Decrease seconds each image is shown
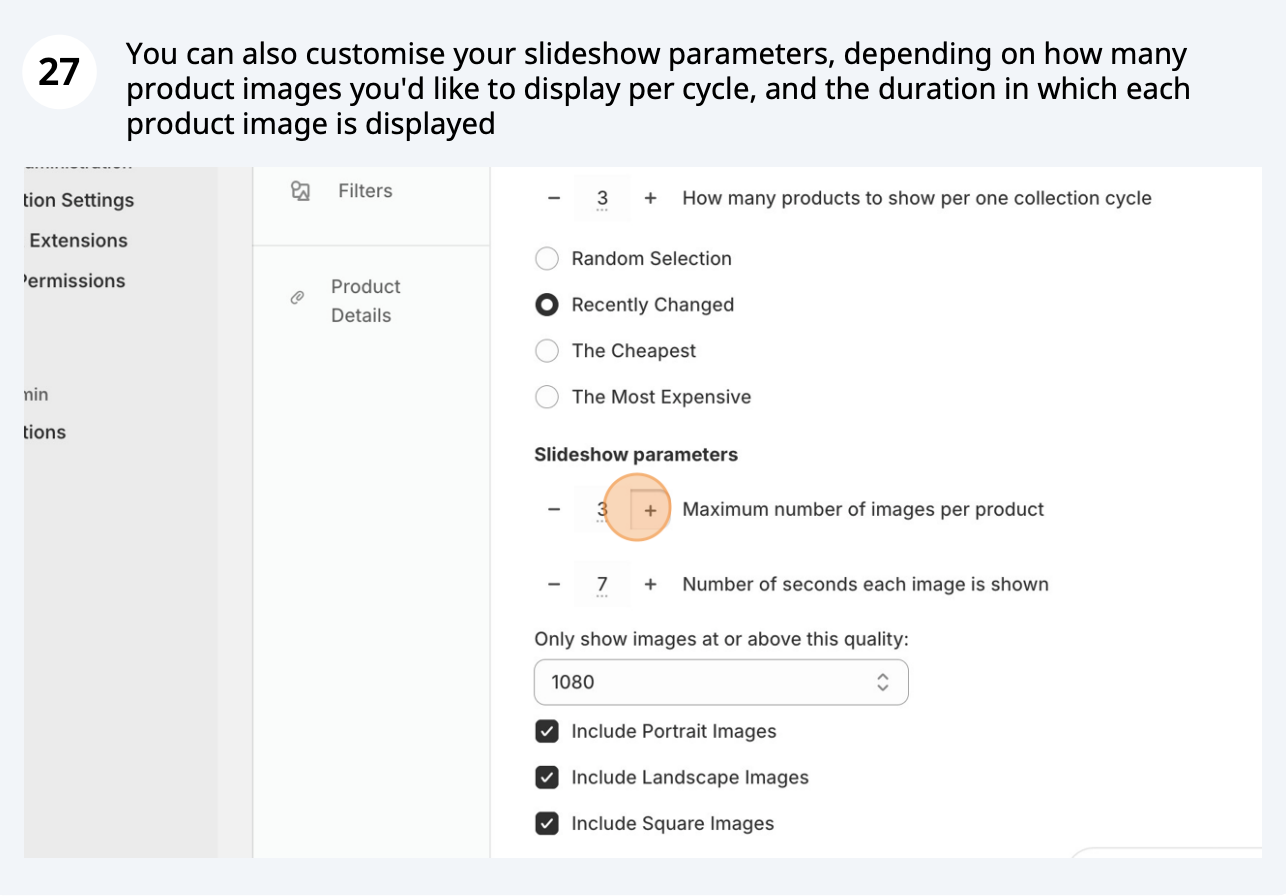 click(x=554, y=584)
